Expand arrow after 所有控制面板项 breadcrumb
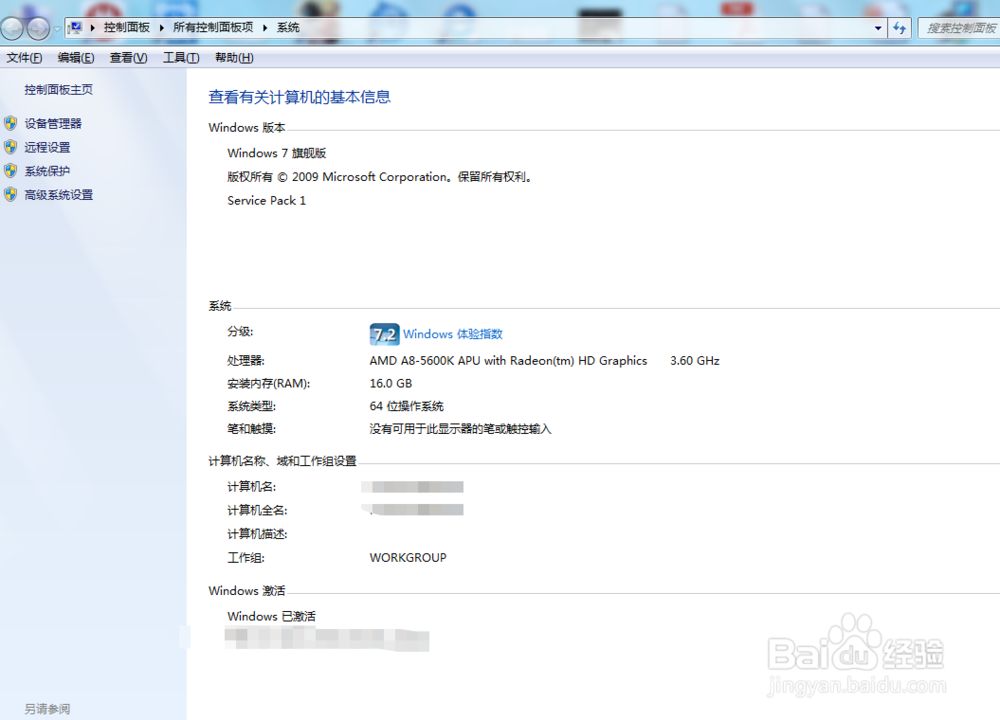Screen dimensions: 1000x720 click(265, 27)
